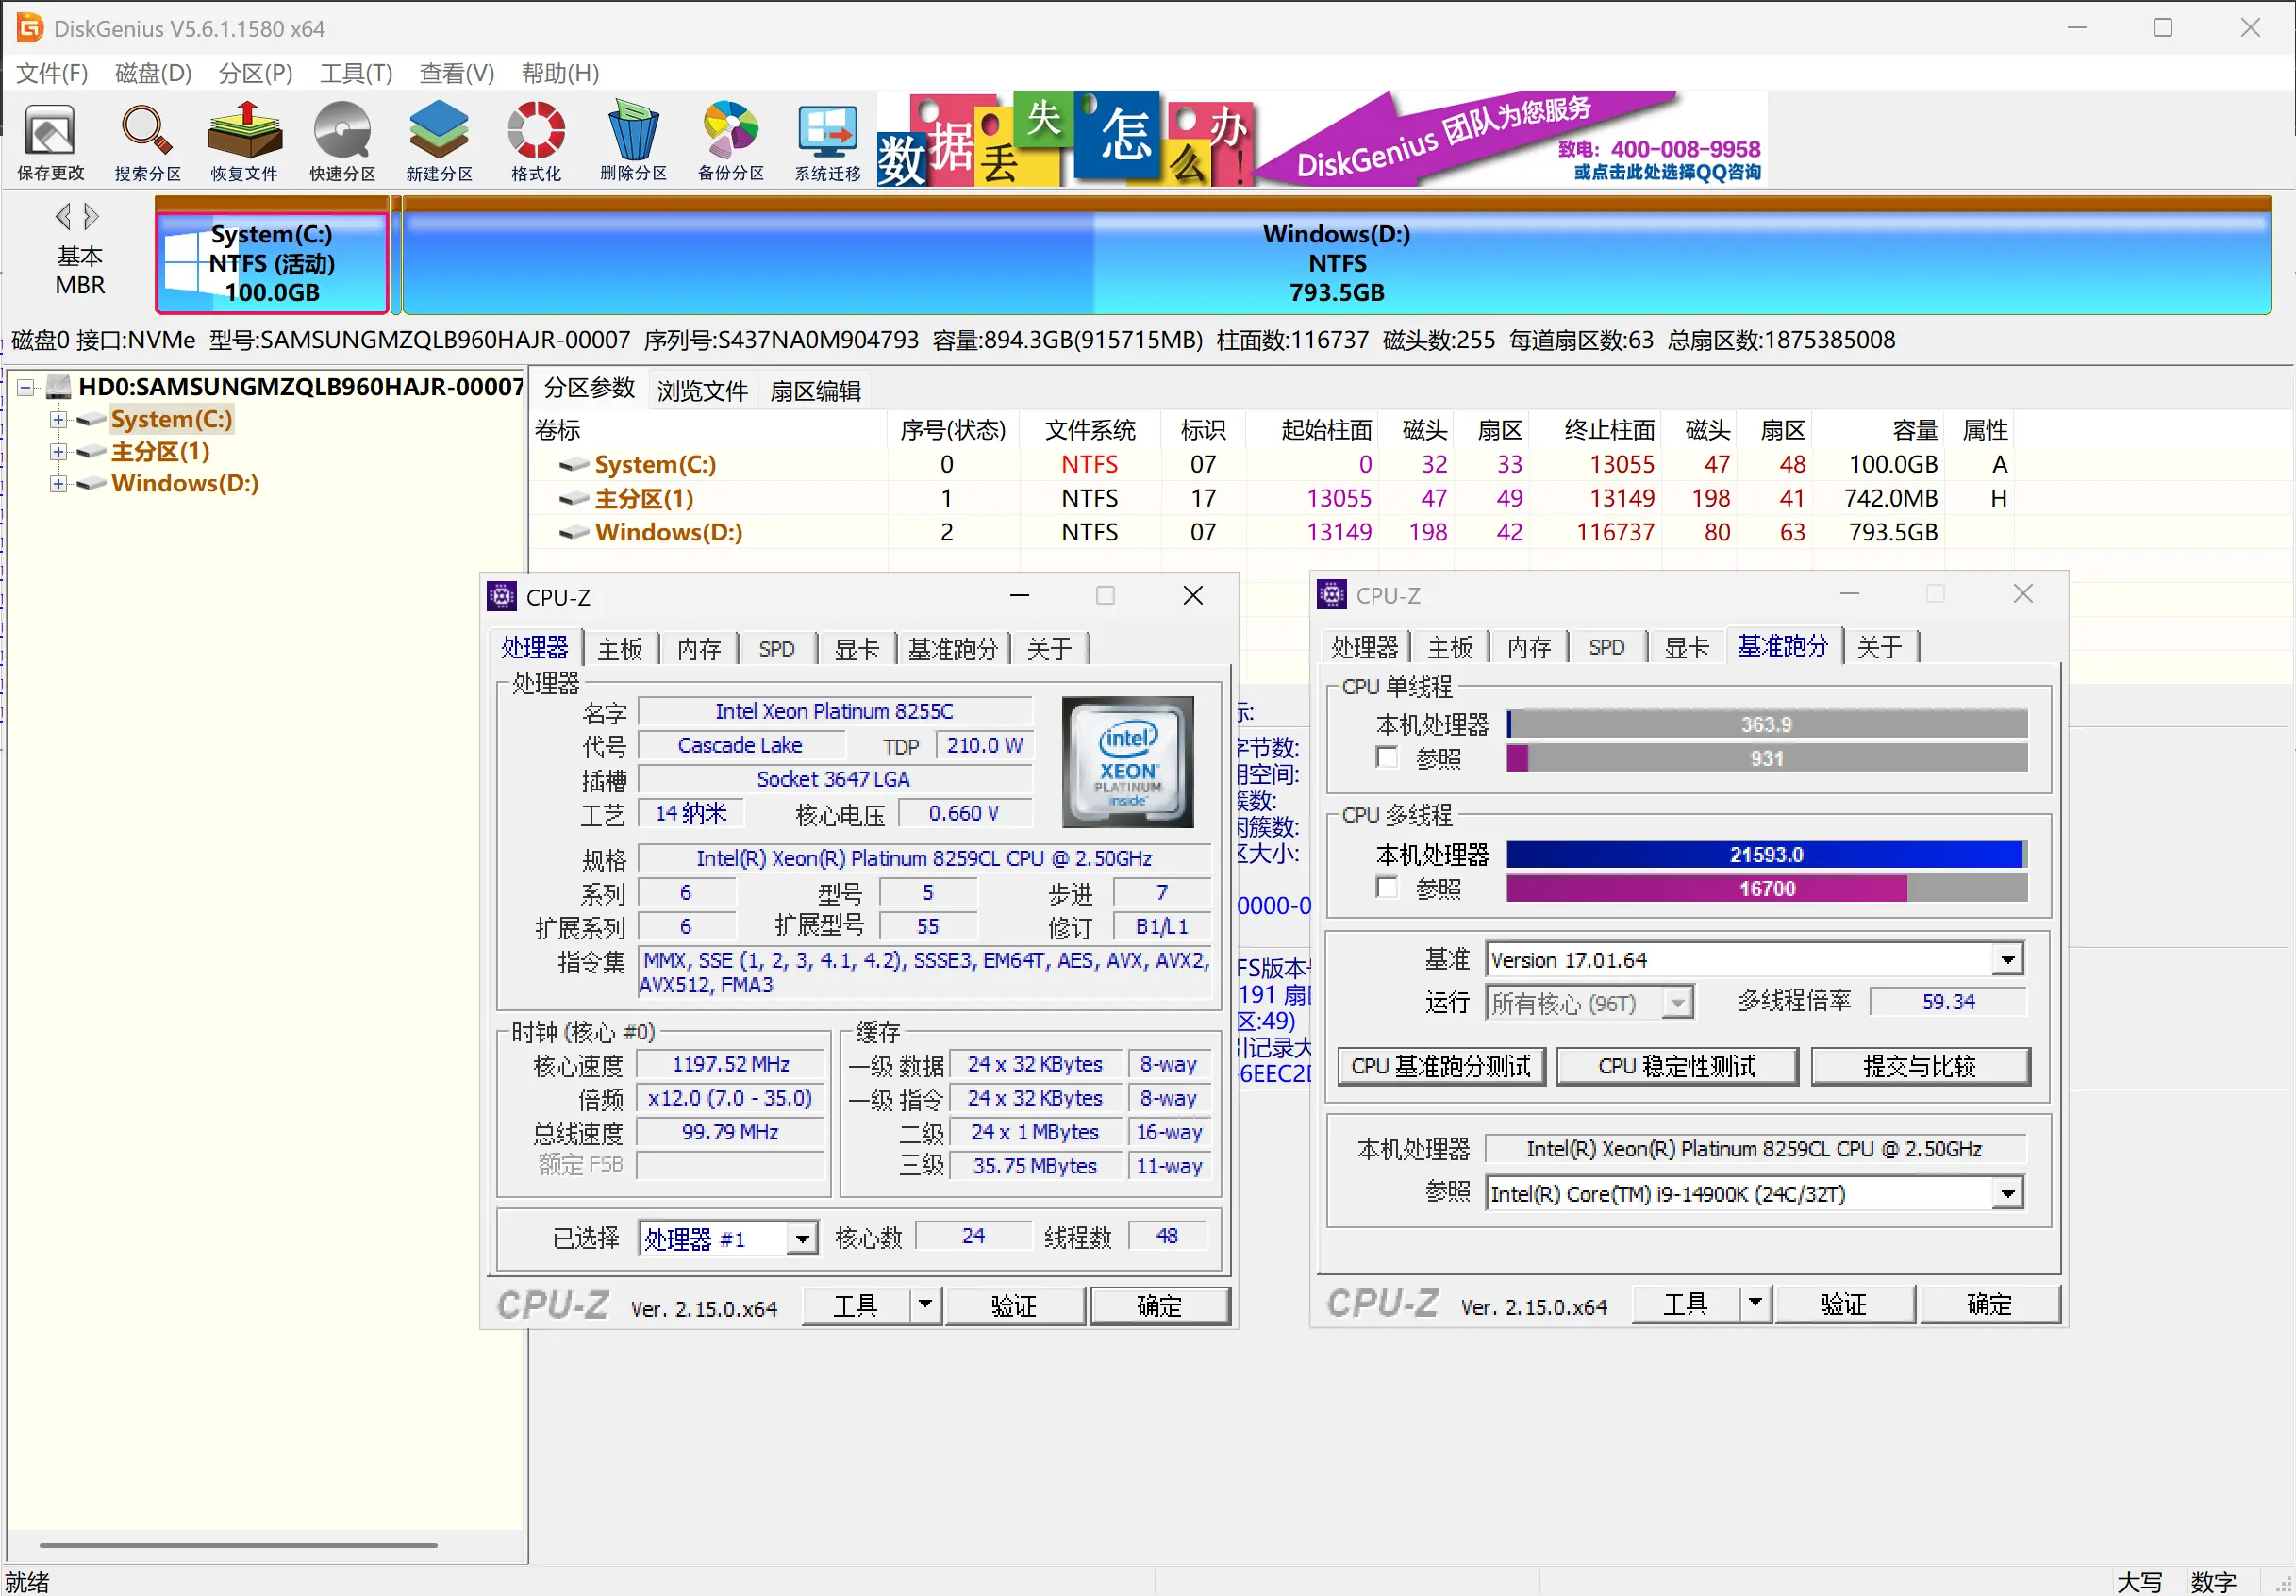Launch 恢复文件 recovery tool
The image size is (2296, 1596).
point(244,141)
